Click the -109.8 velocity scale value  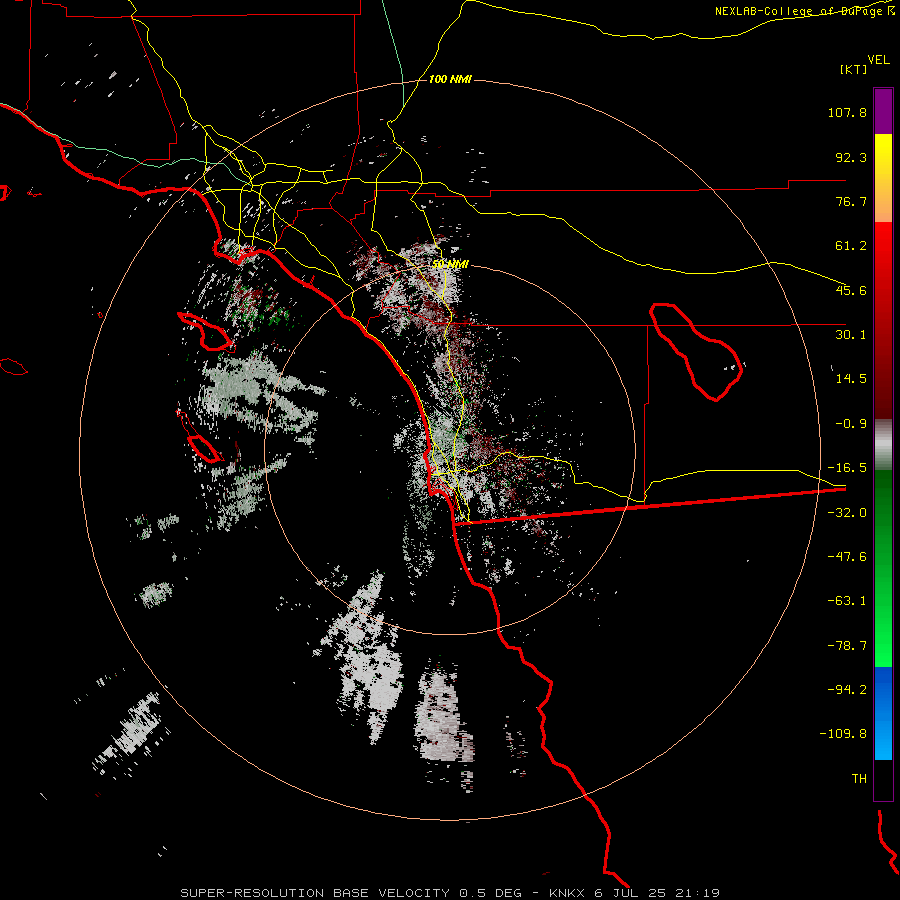pos(844,734)
